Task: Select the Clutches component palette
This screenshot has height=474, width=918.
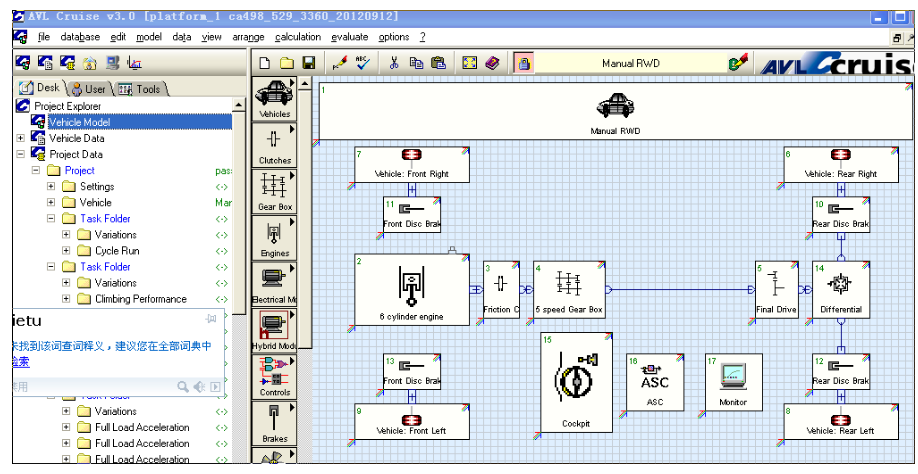Action: tap(275, 145)
